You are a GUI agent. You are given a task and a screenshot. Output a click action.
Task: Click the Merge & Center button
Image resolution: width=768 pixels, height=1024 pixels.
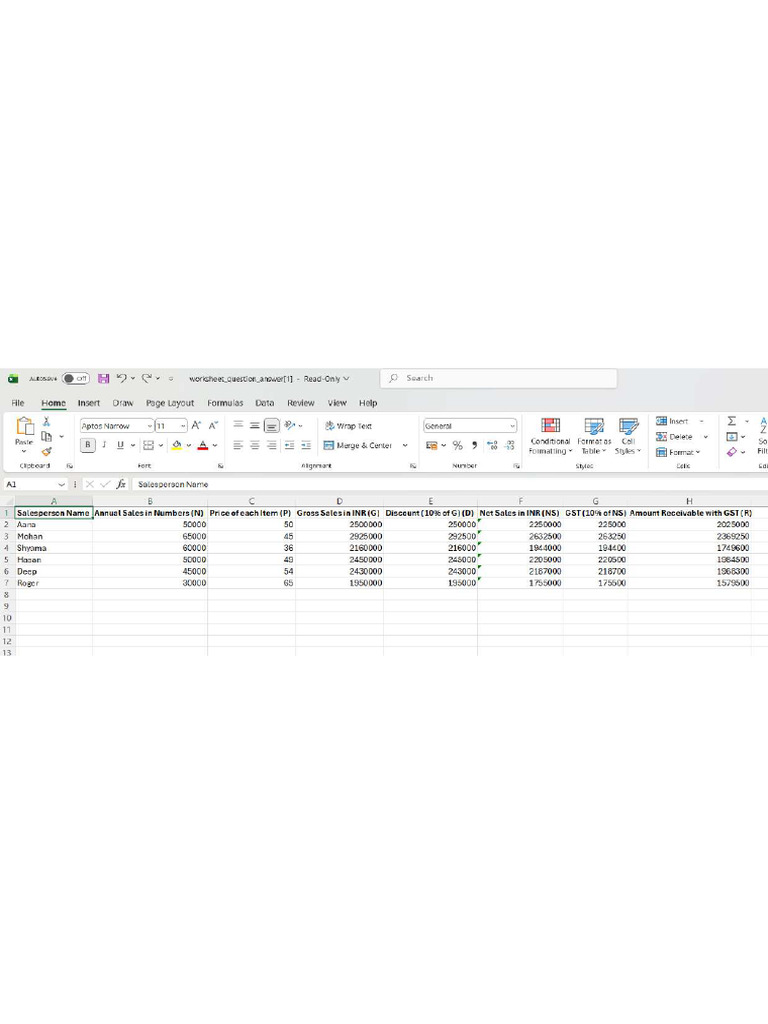click(x=358, y=445)
